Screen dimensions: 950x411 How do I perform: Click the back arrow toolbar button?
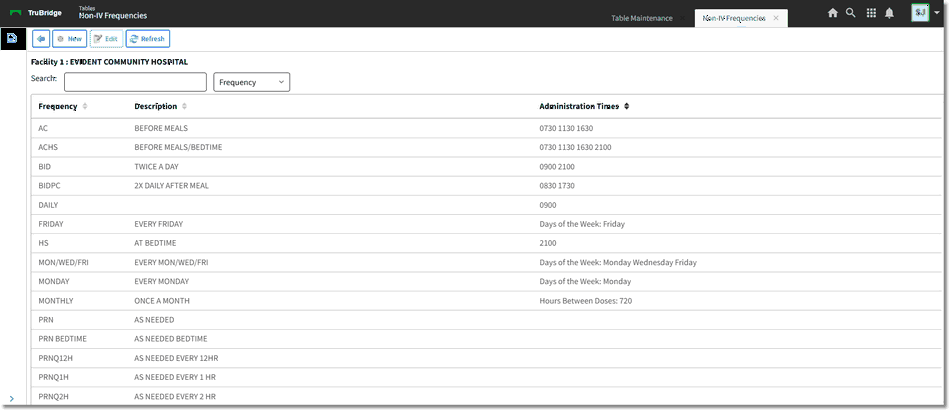pos(41,39)
